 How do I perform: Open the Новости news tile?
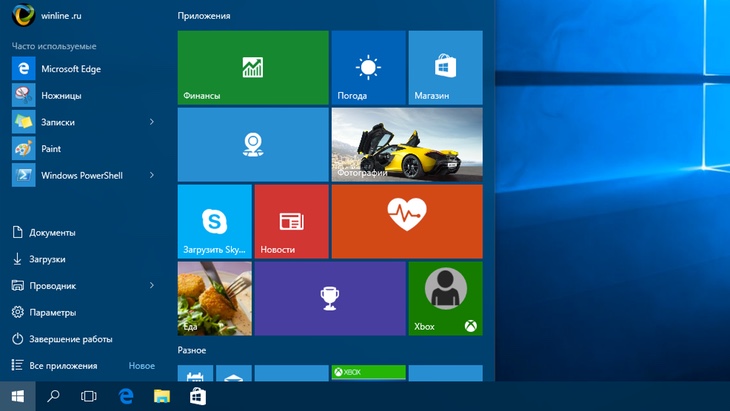coord(291,221)
